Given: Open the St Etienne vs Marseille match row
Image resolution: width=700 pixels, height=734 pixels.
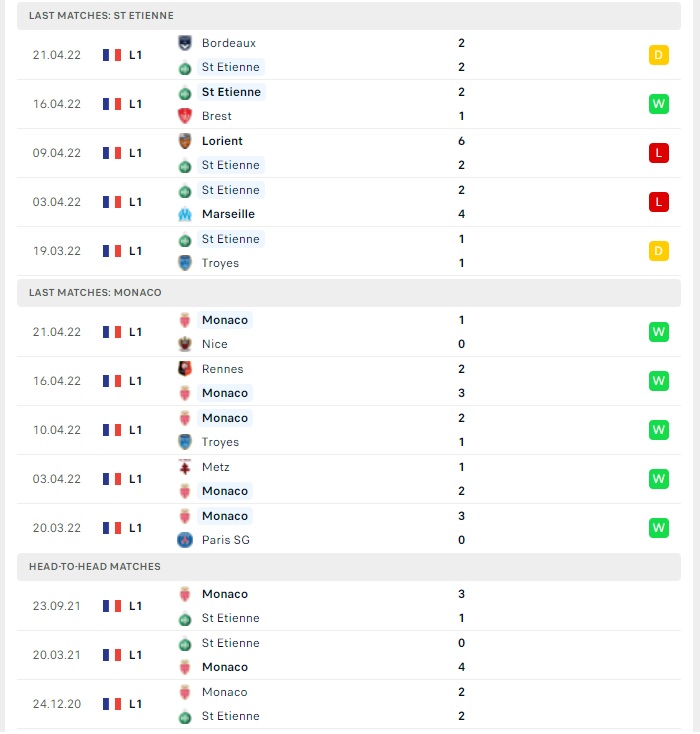Looking at the screenshot, I should [349, 202].
